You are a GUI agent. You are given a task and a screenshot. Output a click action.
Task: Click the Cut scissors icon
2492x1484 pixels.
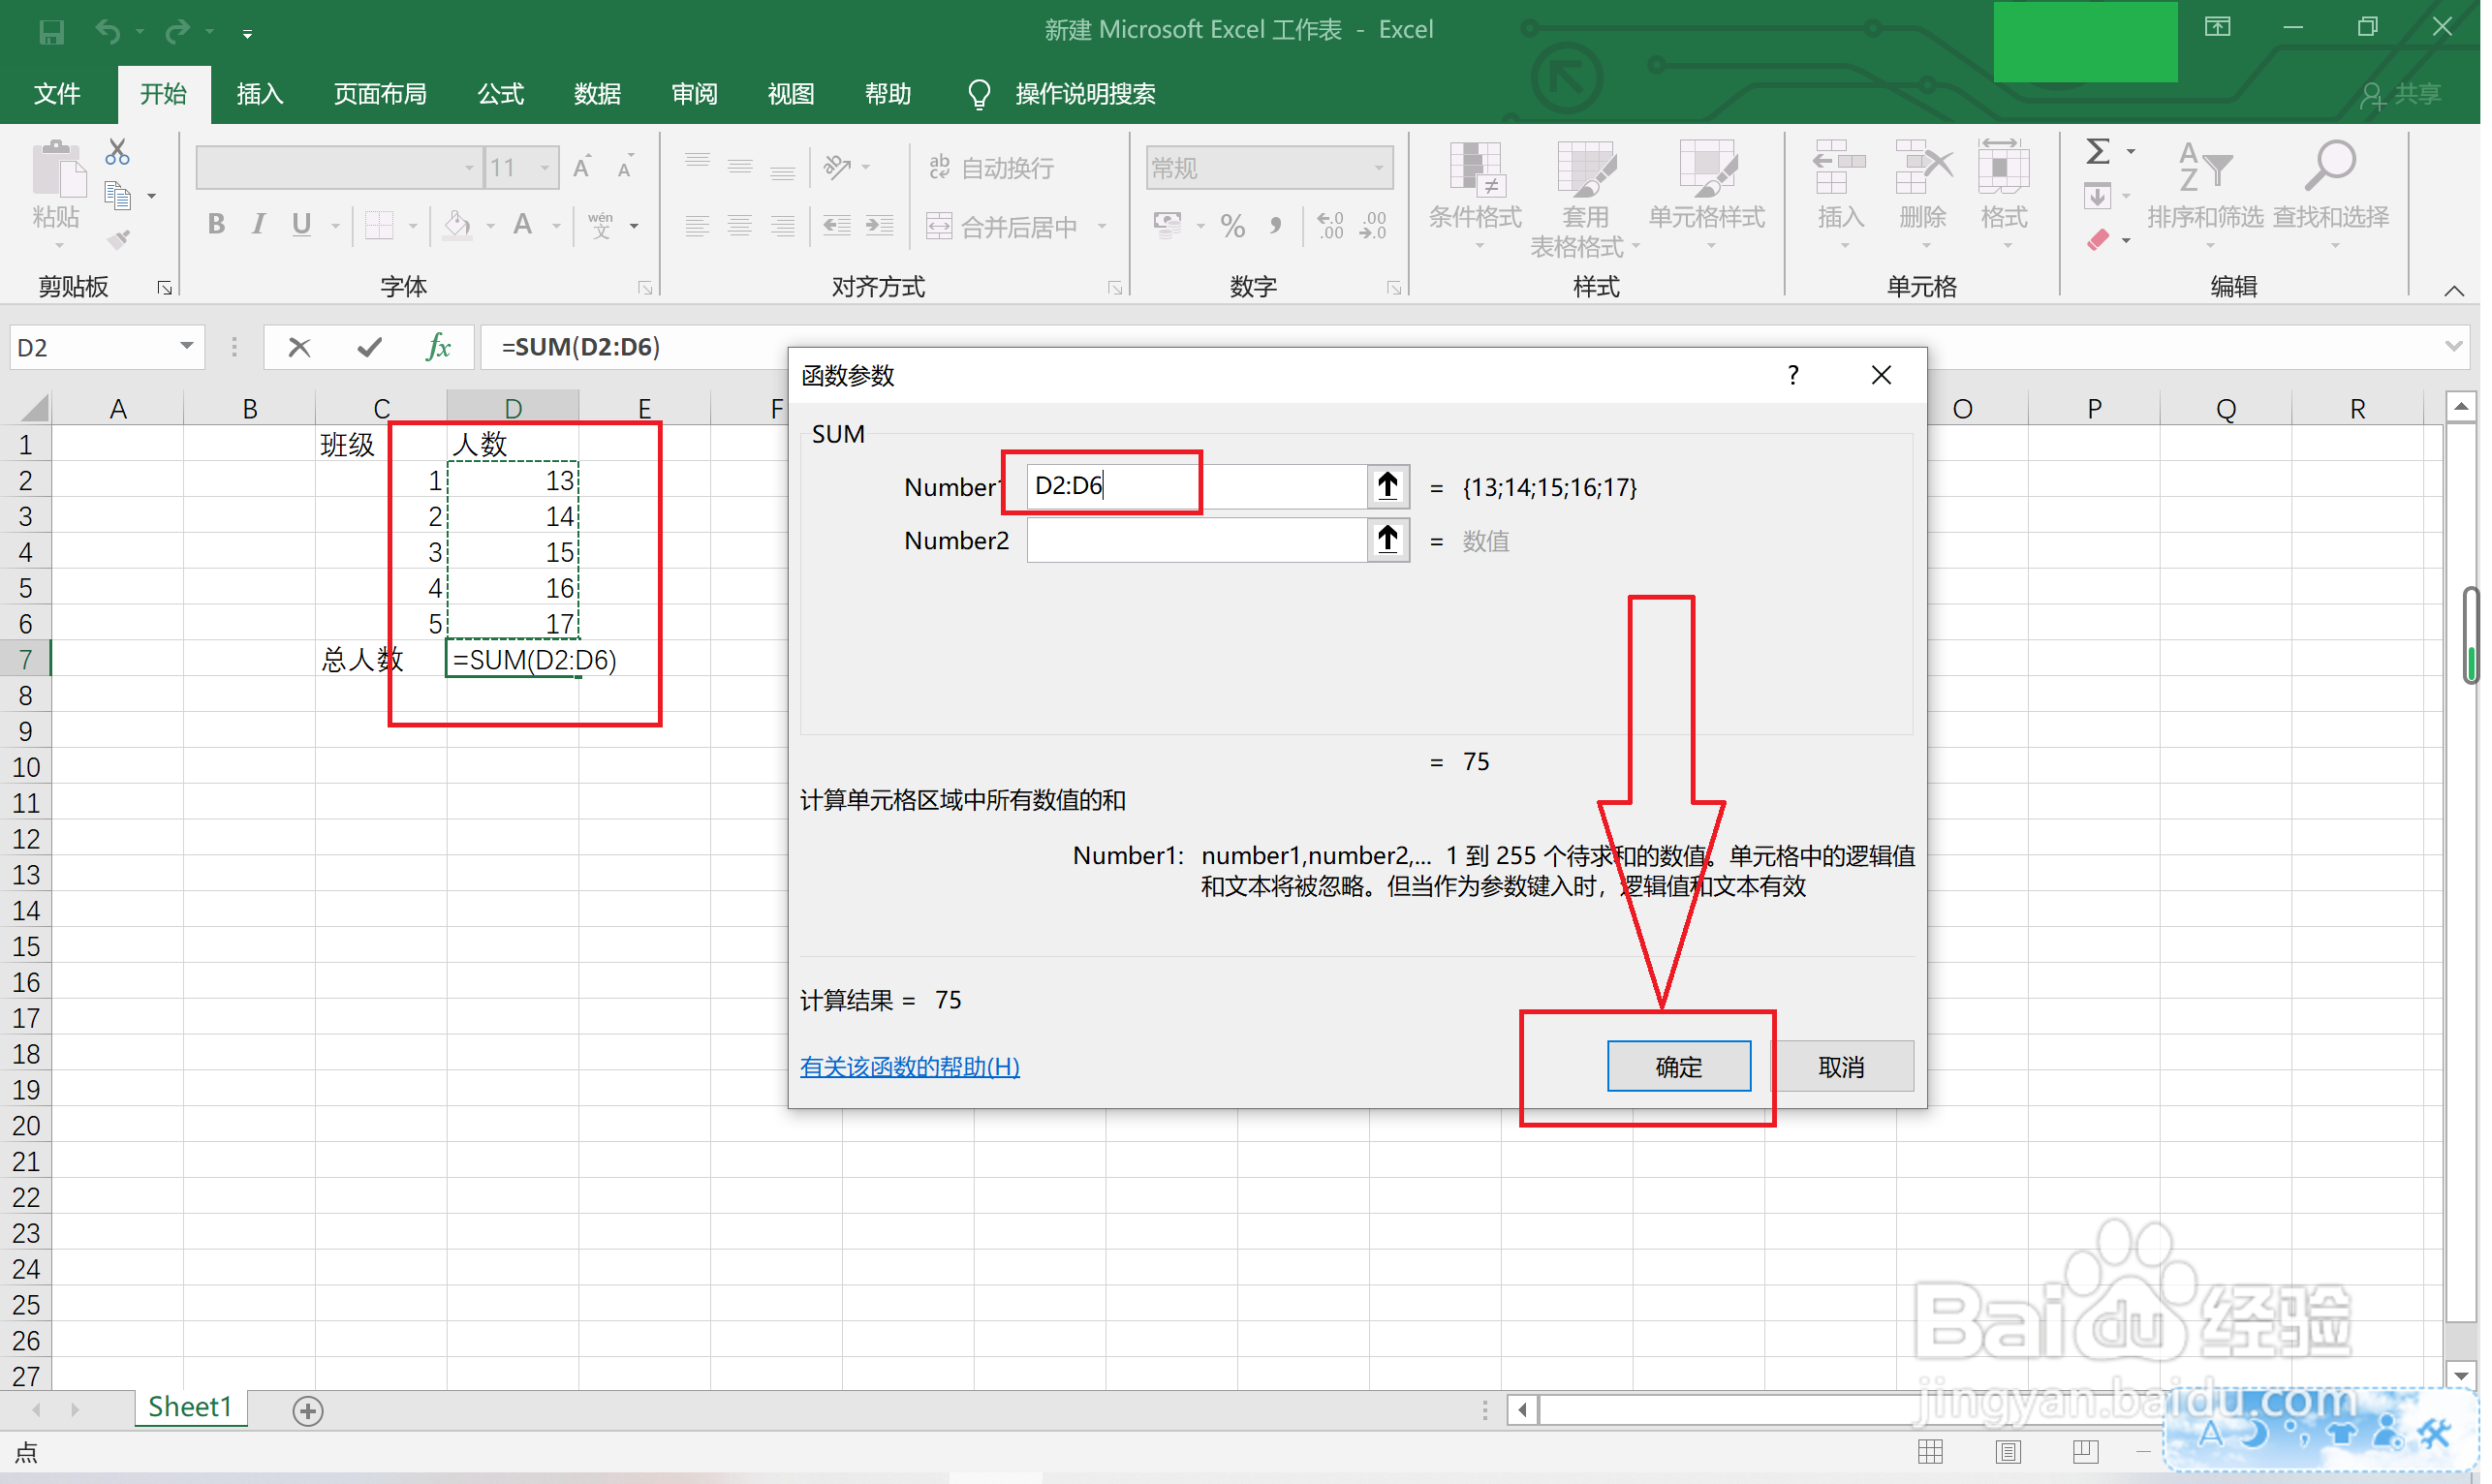[x=118, y=152]
